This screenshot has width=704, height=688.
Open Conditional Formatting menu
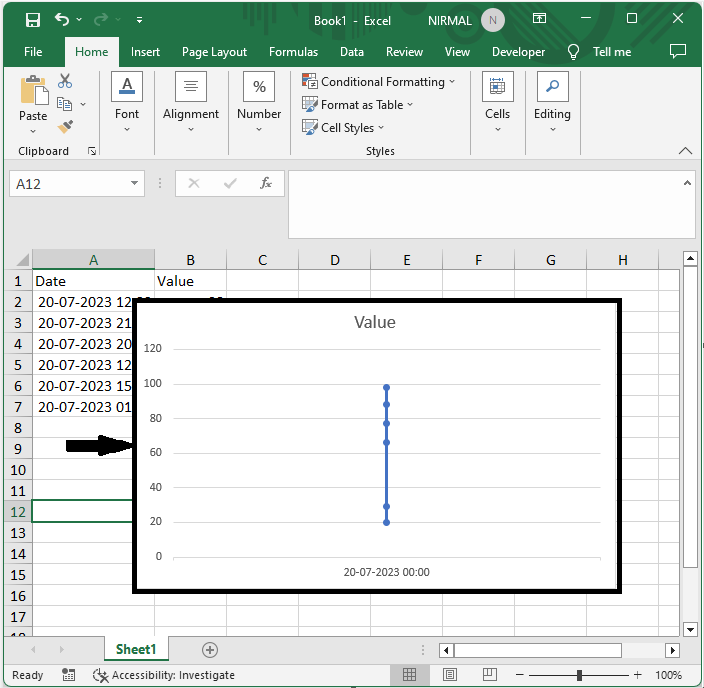378,82
